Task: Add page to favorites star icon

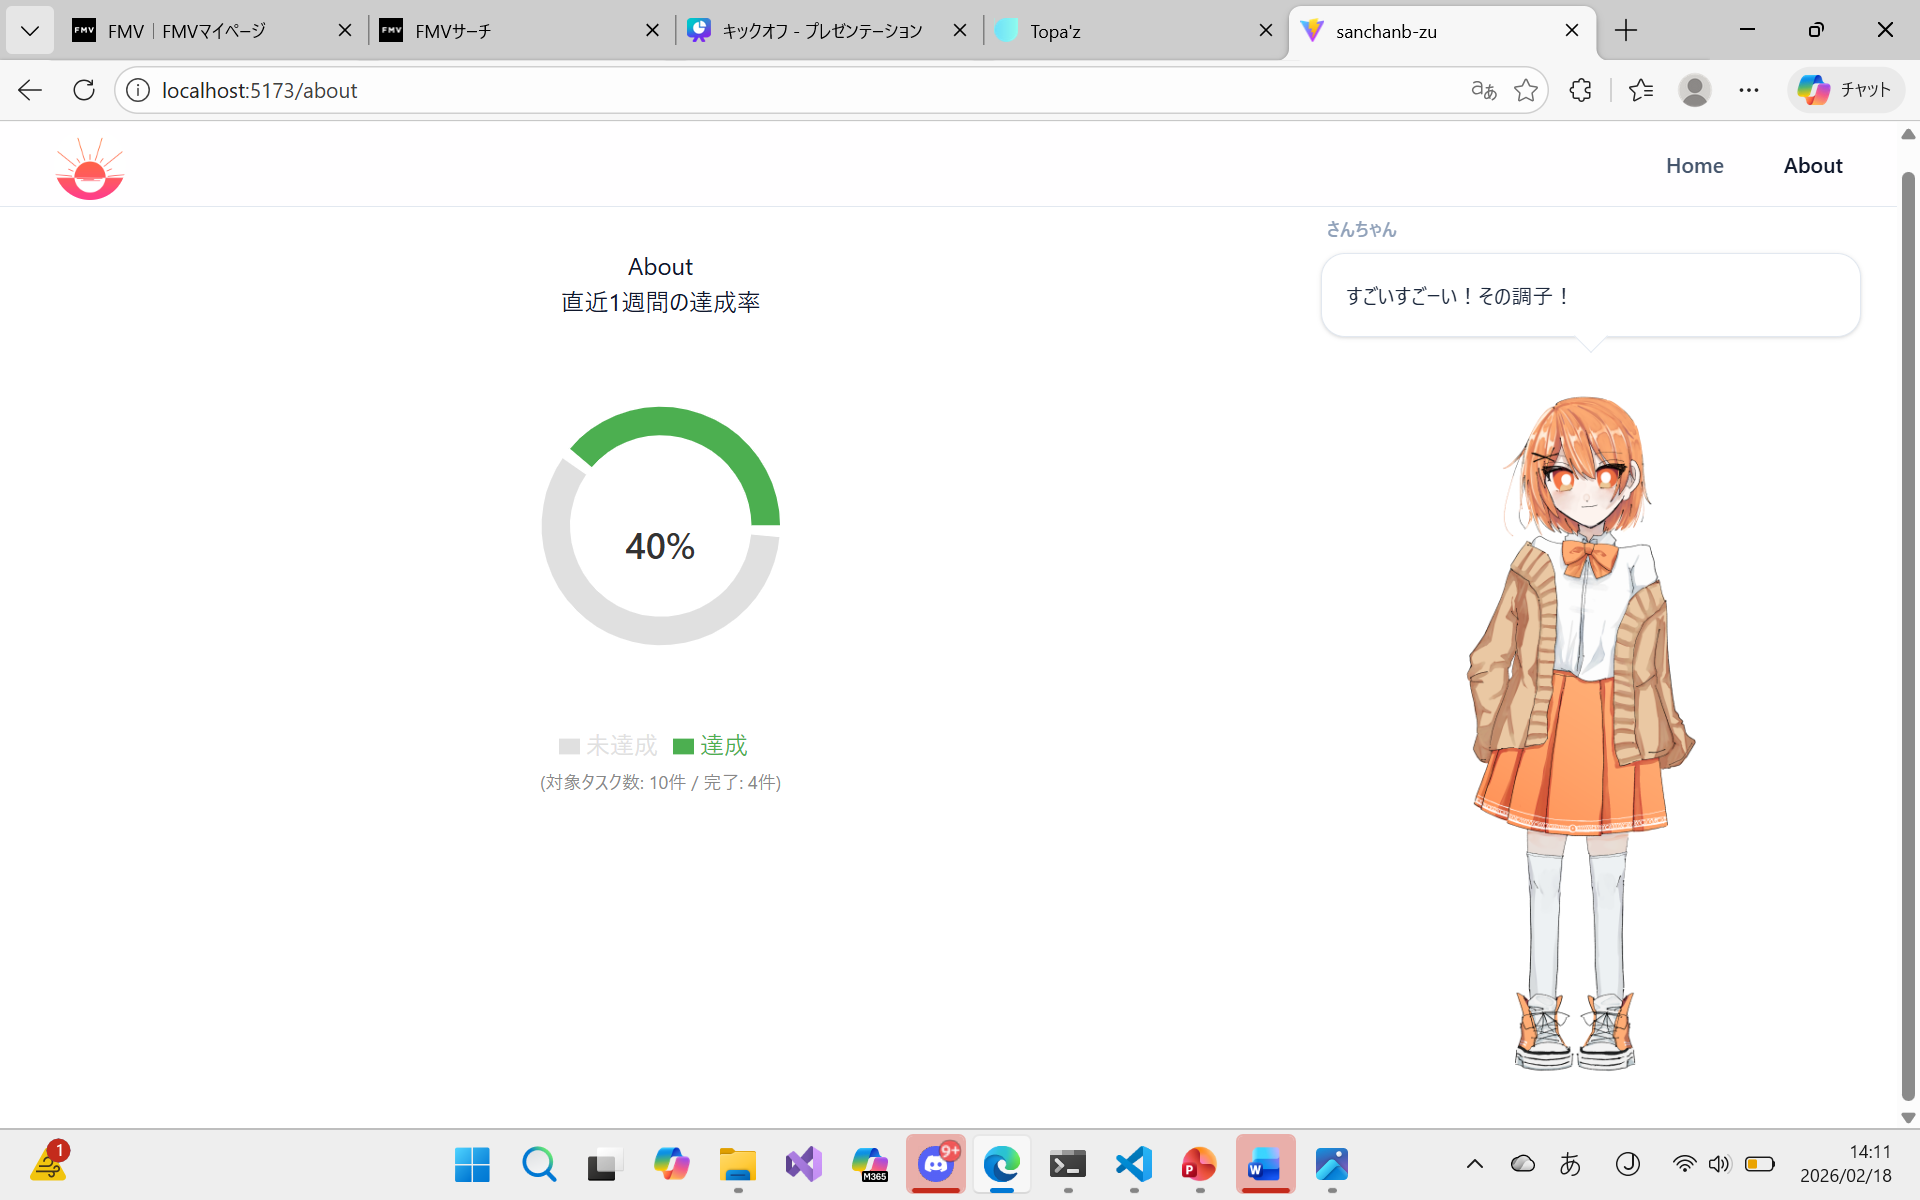Action: [x=1526, y=90]
